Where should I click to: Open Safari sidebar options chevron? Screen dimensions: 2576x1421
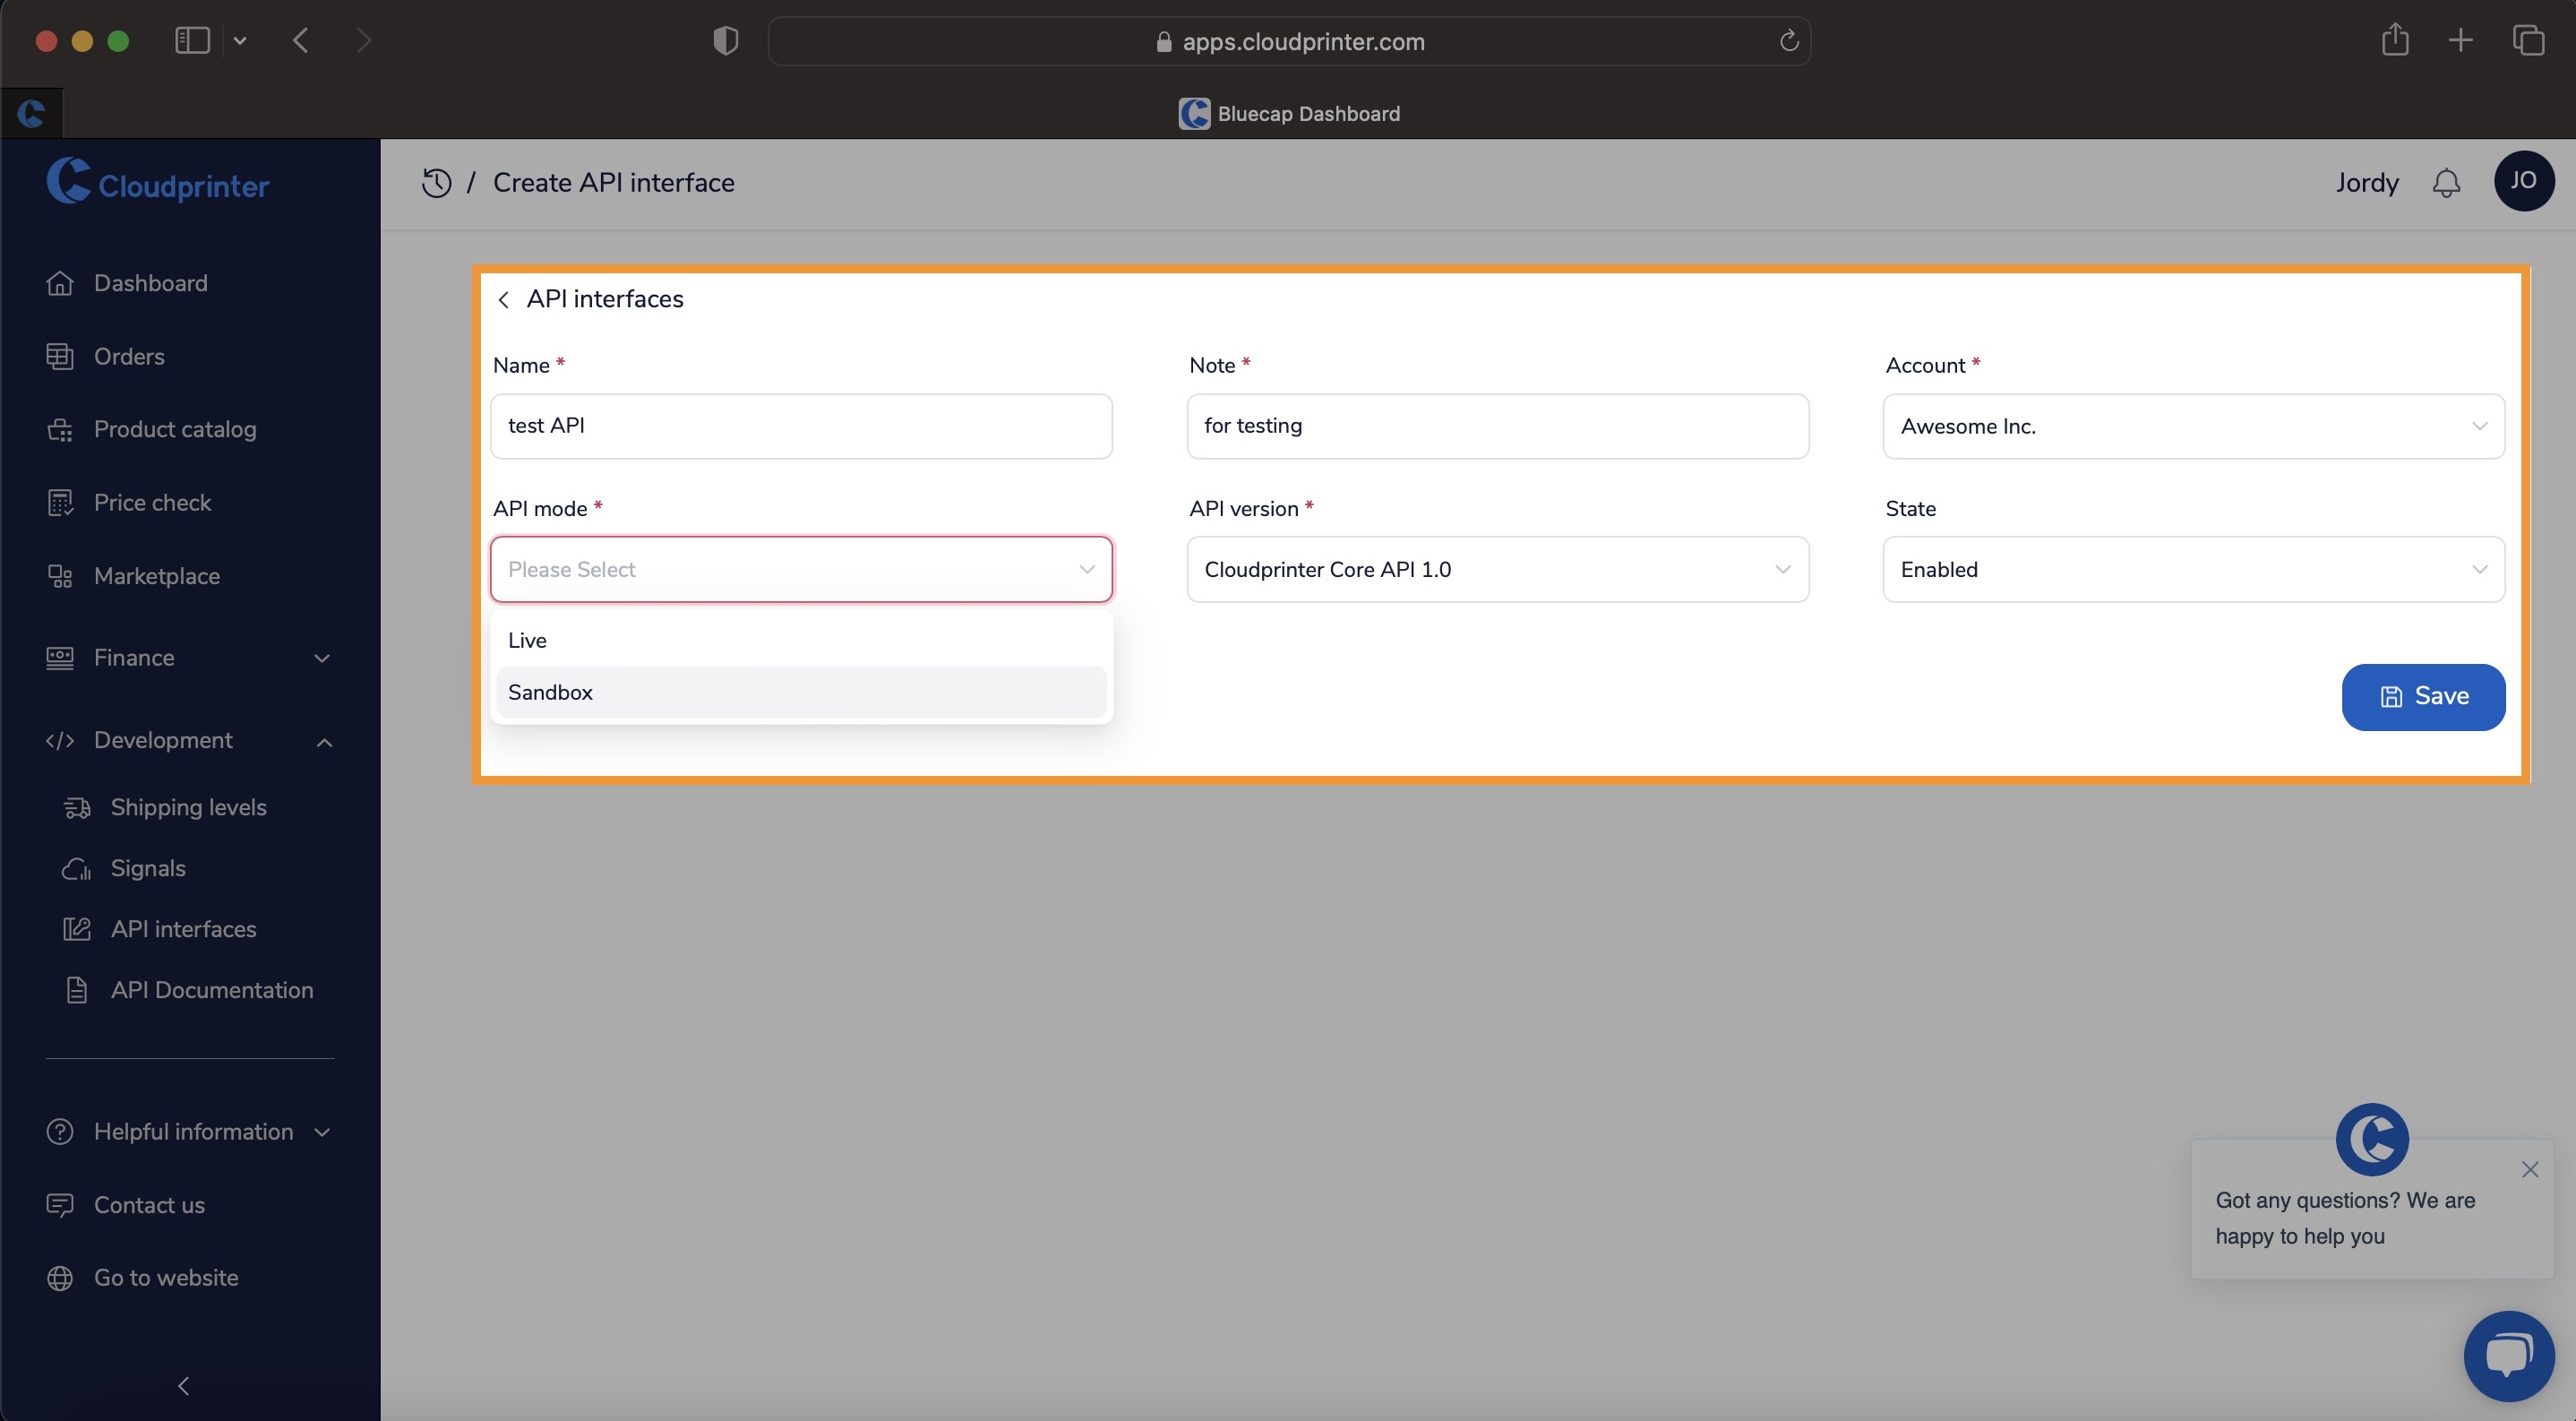pos(240,41)
